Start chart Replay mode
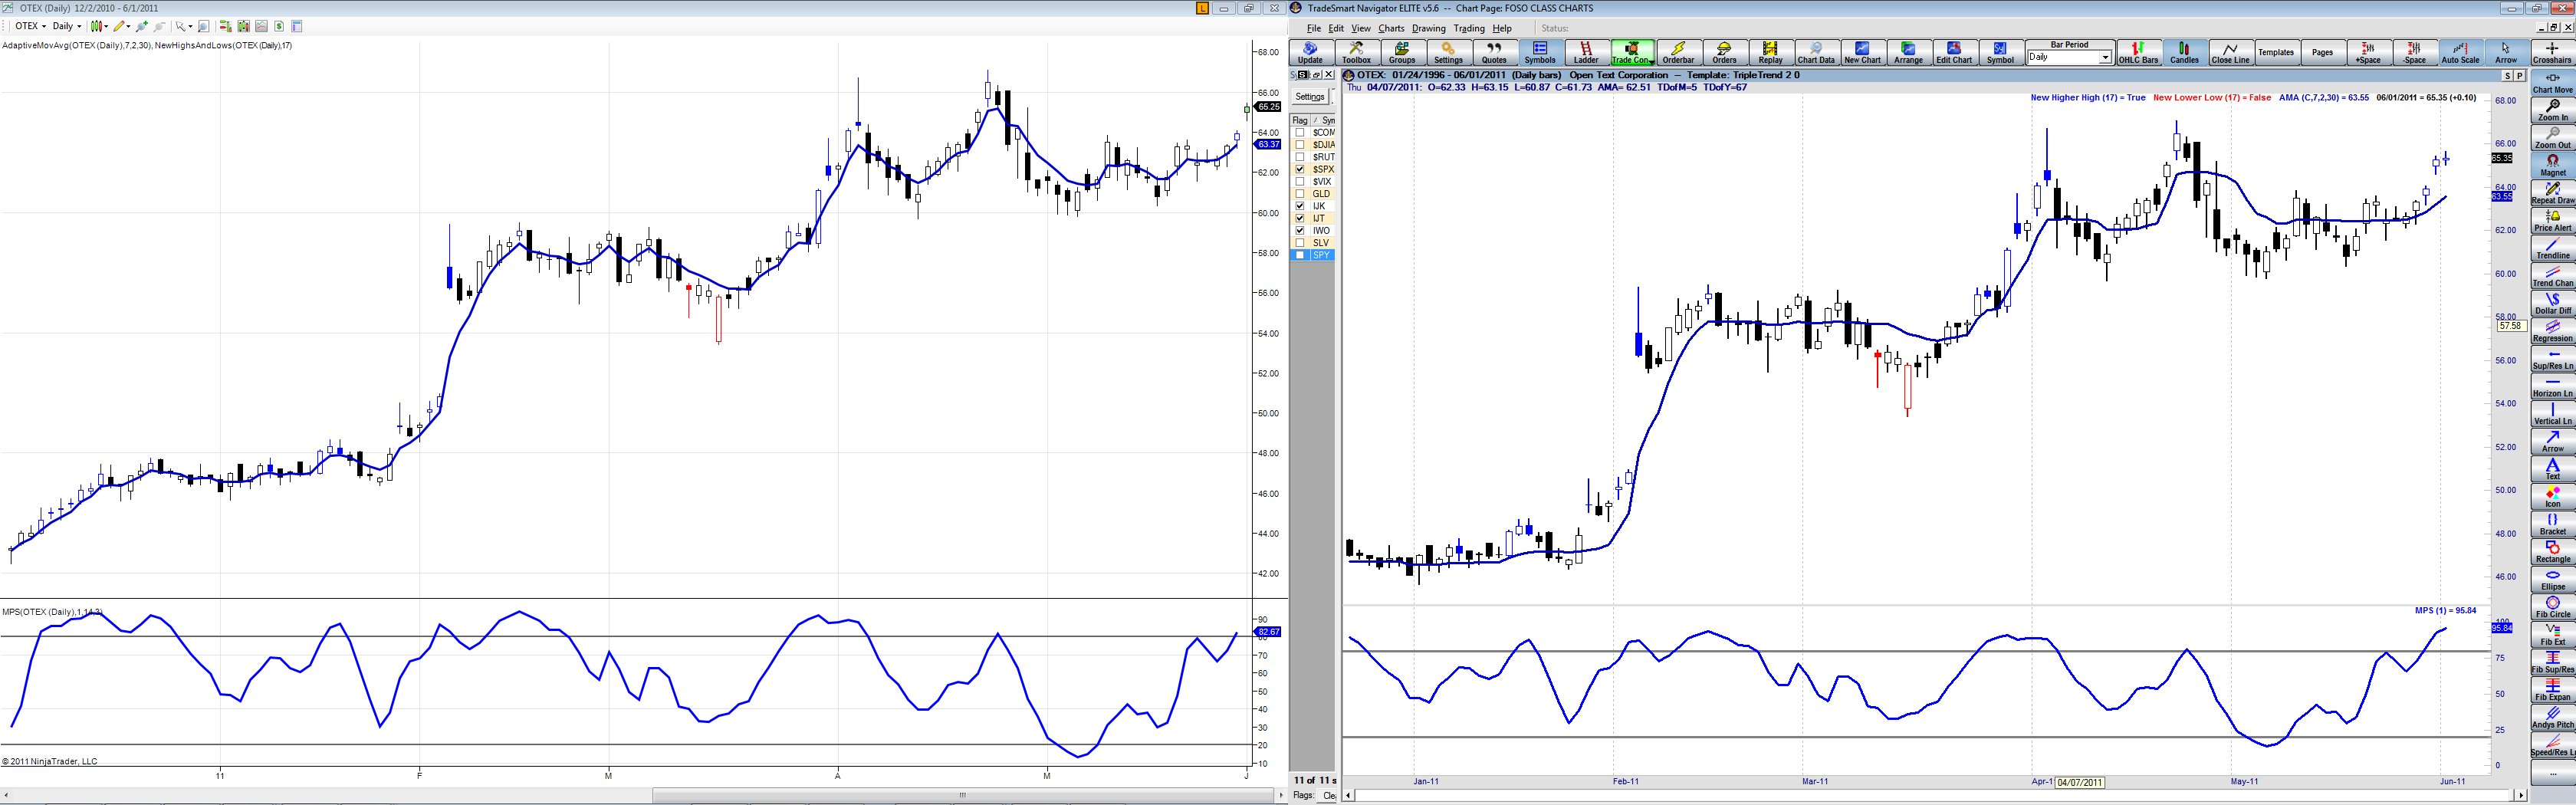The image size is (2576, 805). (1770, 53)
